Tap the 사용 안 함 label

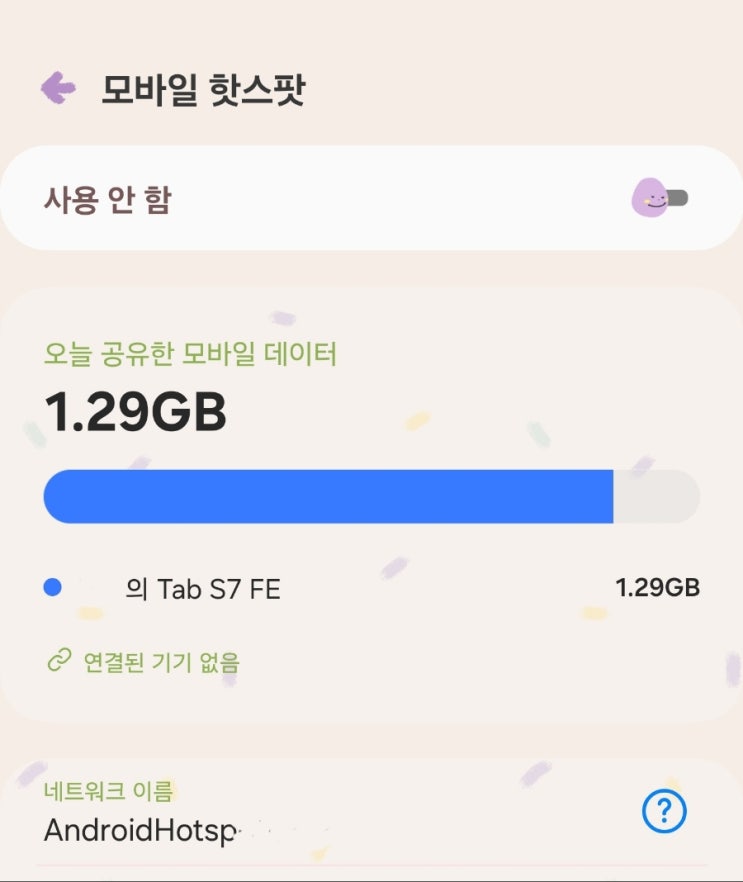click(x=107, y=199)
